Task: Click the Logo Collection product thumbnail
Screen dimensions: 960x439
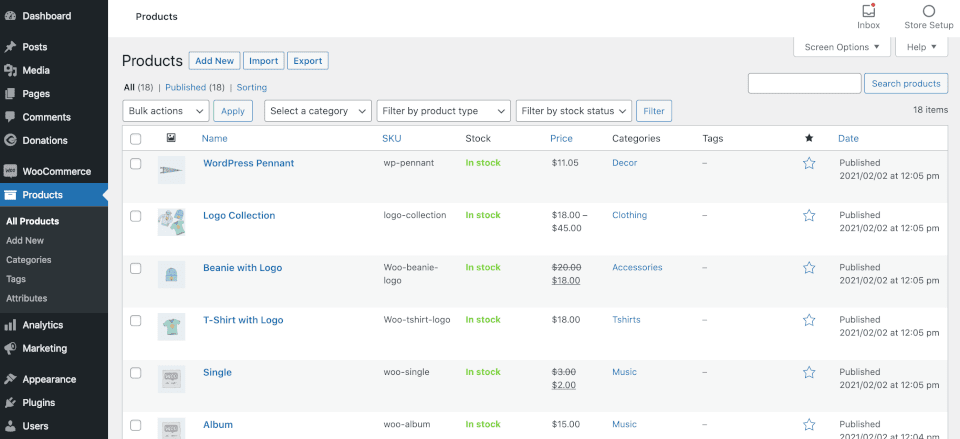Action: (x=171, y=222)
